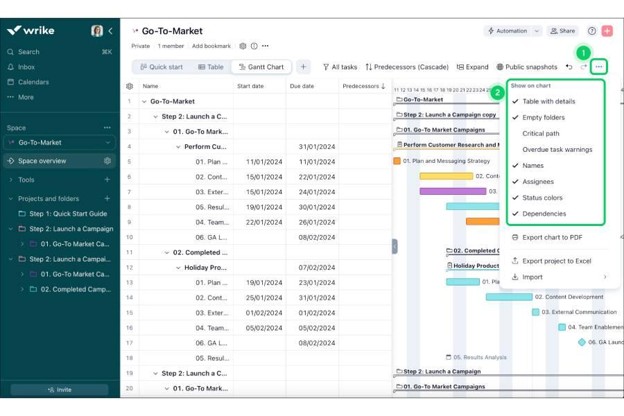Expand Import submenu arrow
624x416 pixels.
pos(605,277)
